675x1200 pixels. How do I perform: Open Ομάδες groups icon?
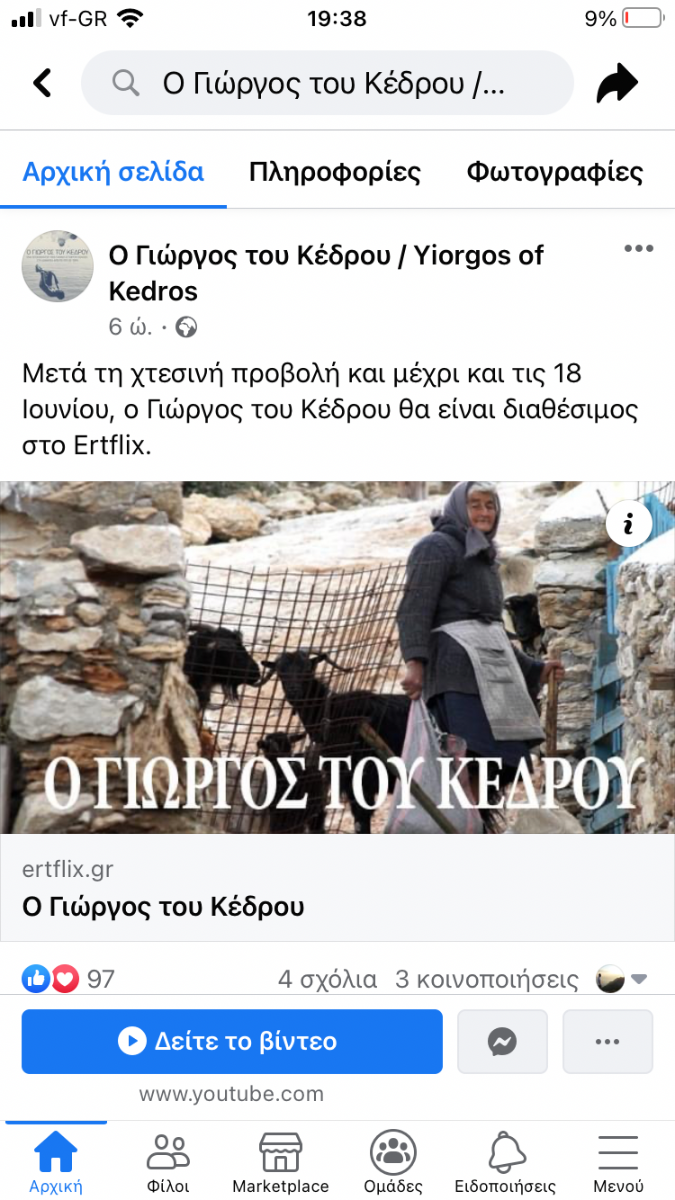tap(393, 1164)
